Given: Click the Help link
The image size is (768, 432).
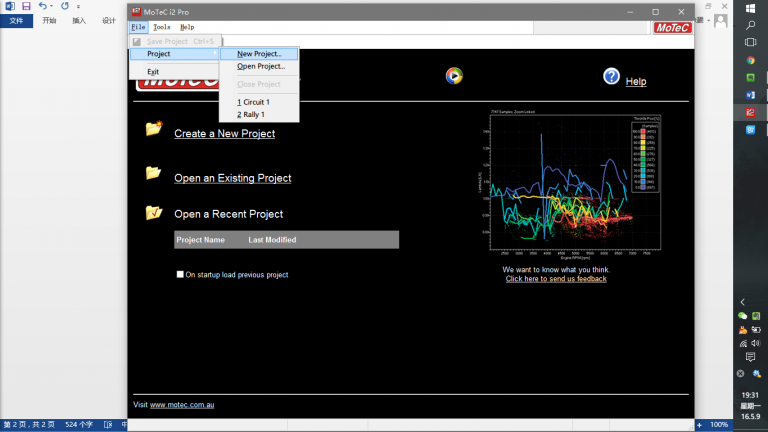Looking at the screenshot, I should tap(636, 81).
